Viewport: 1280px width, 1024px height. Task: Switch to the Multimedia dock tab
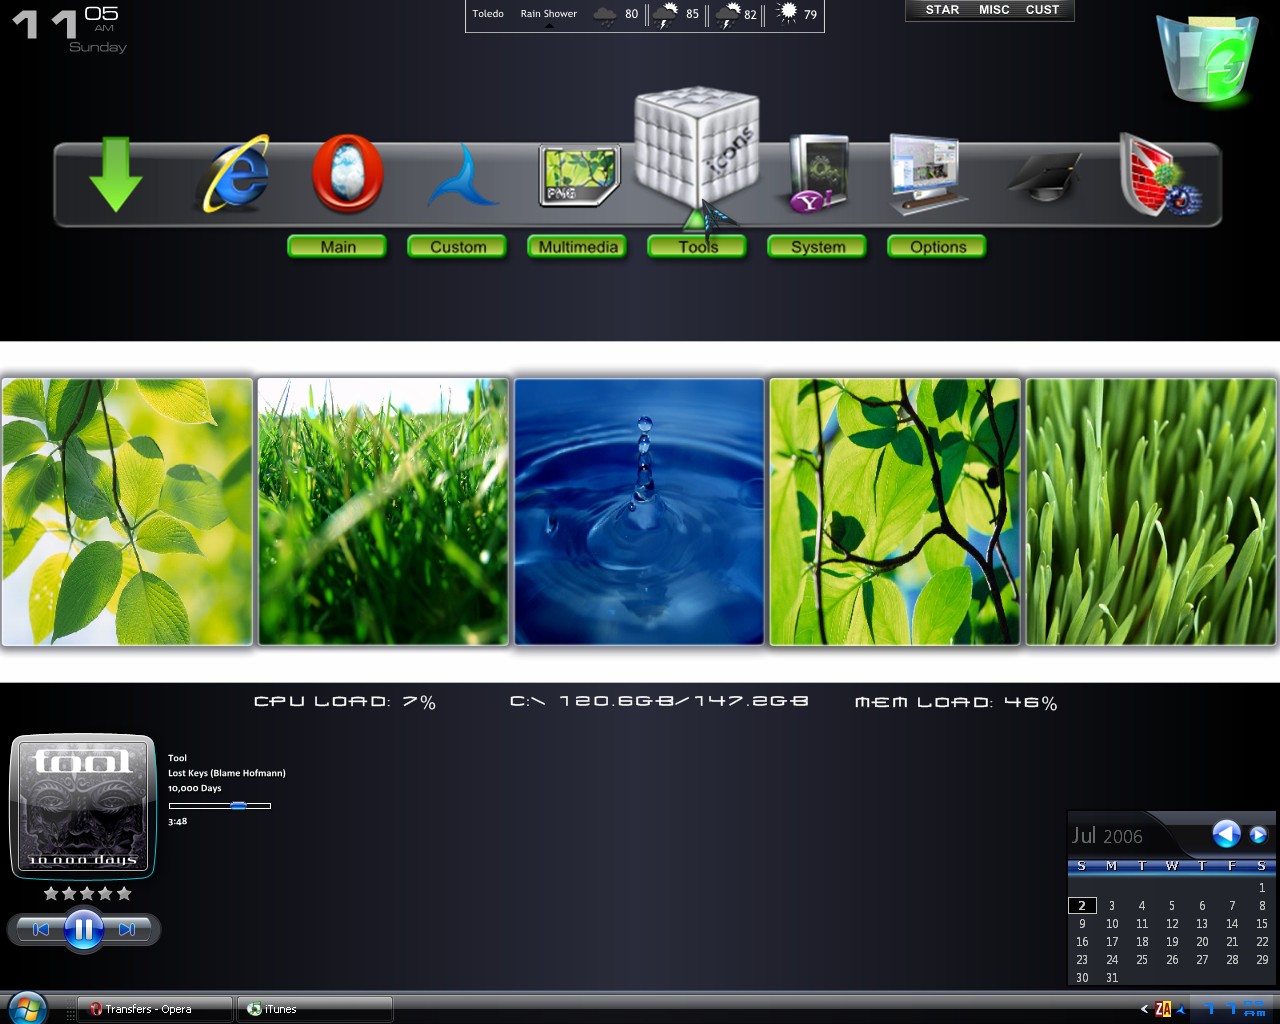click(x=577, y=246)
